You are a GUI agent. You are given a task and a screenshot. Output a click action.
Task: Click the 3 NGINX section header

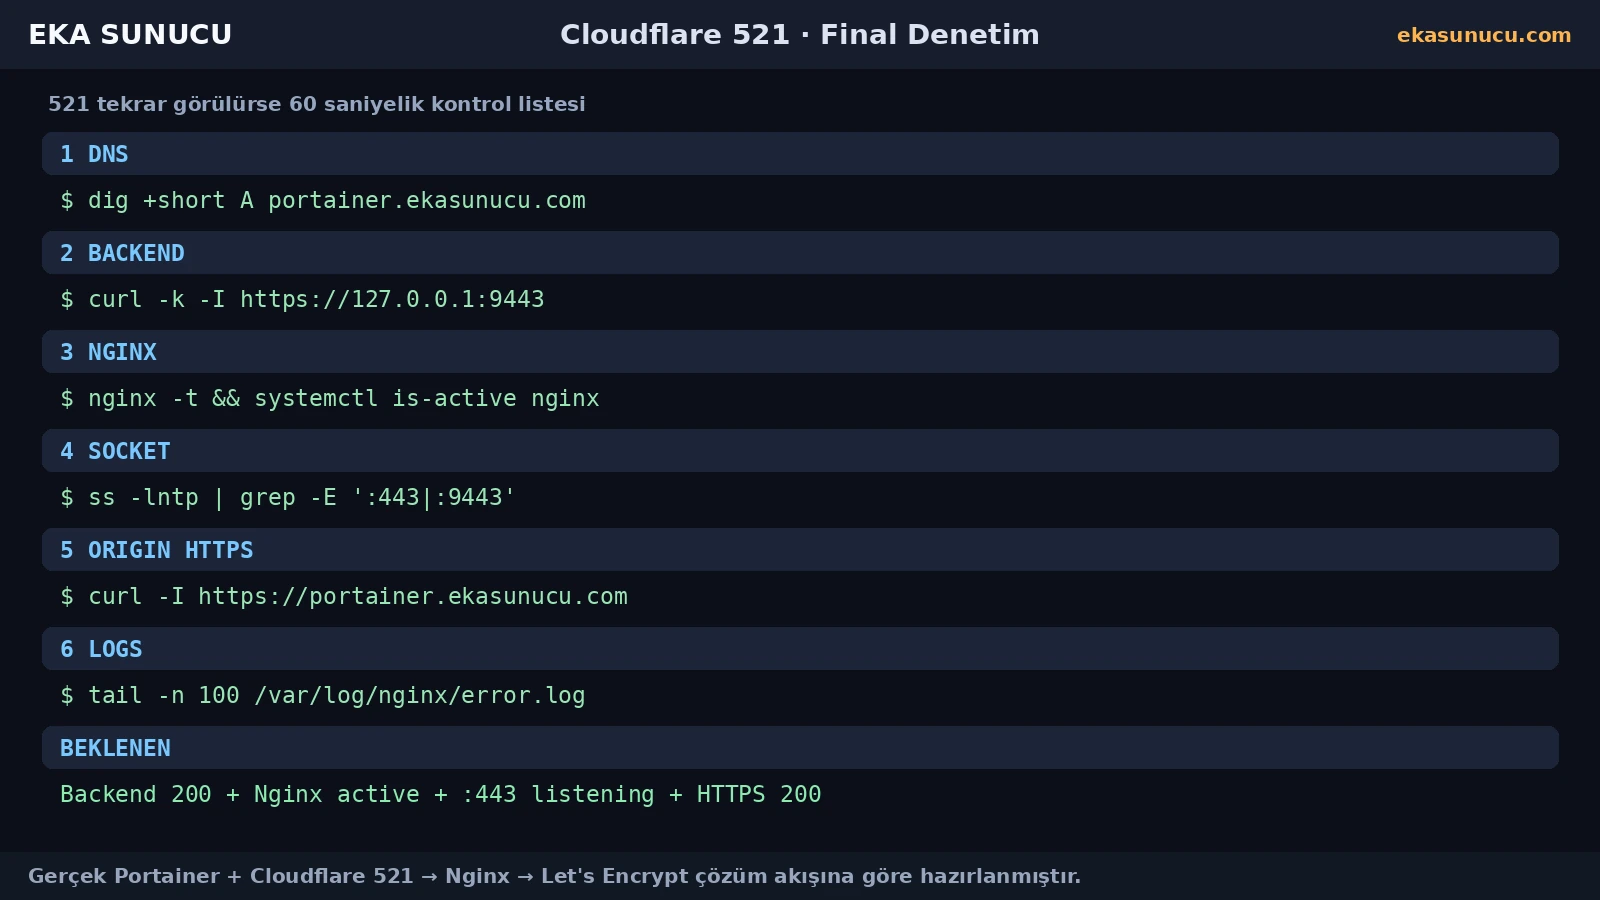click(800, 352)
